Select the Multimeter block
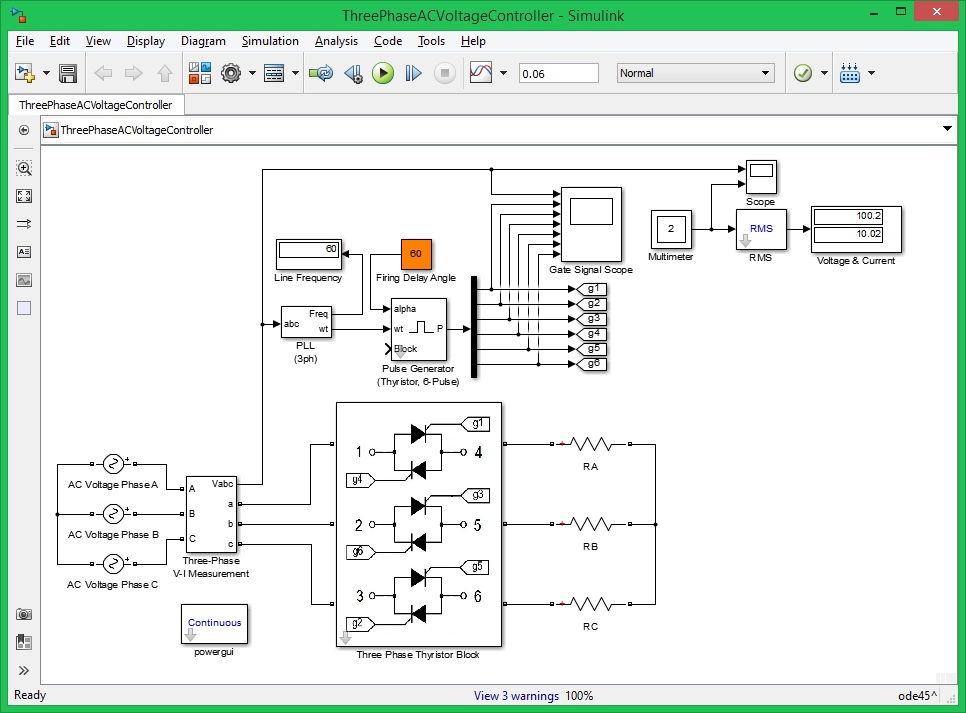Image resolution: width=966 pixels, height=713 pixels. click(671, 229)
